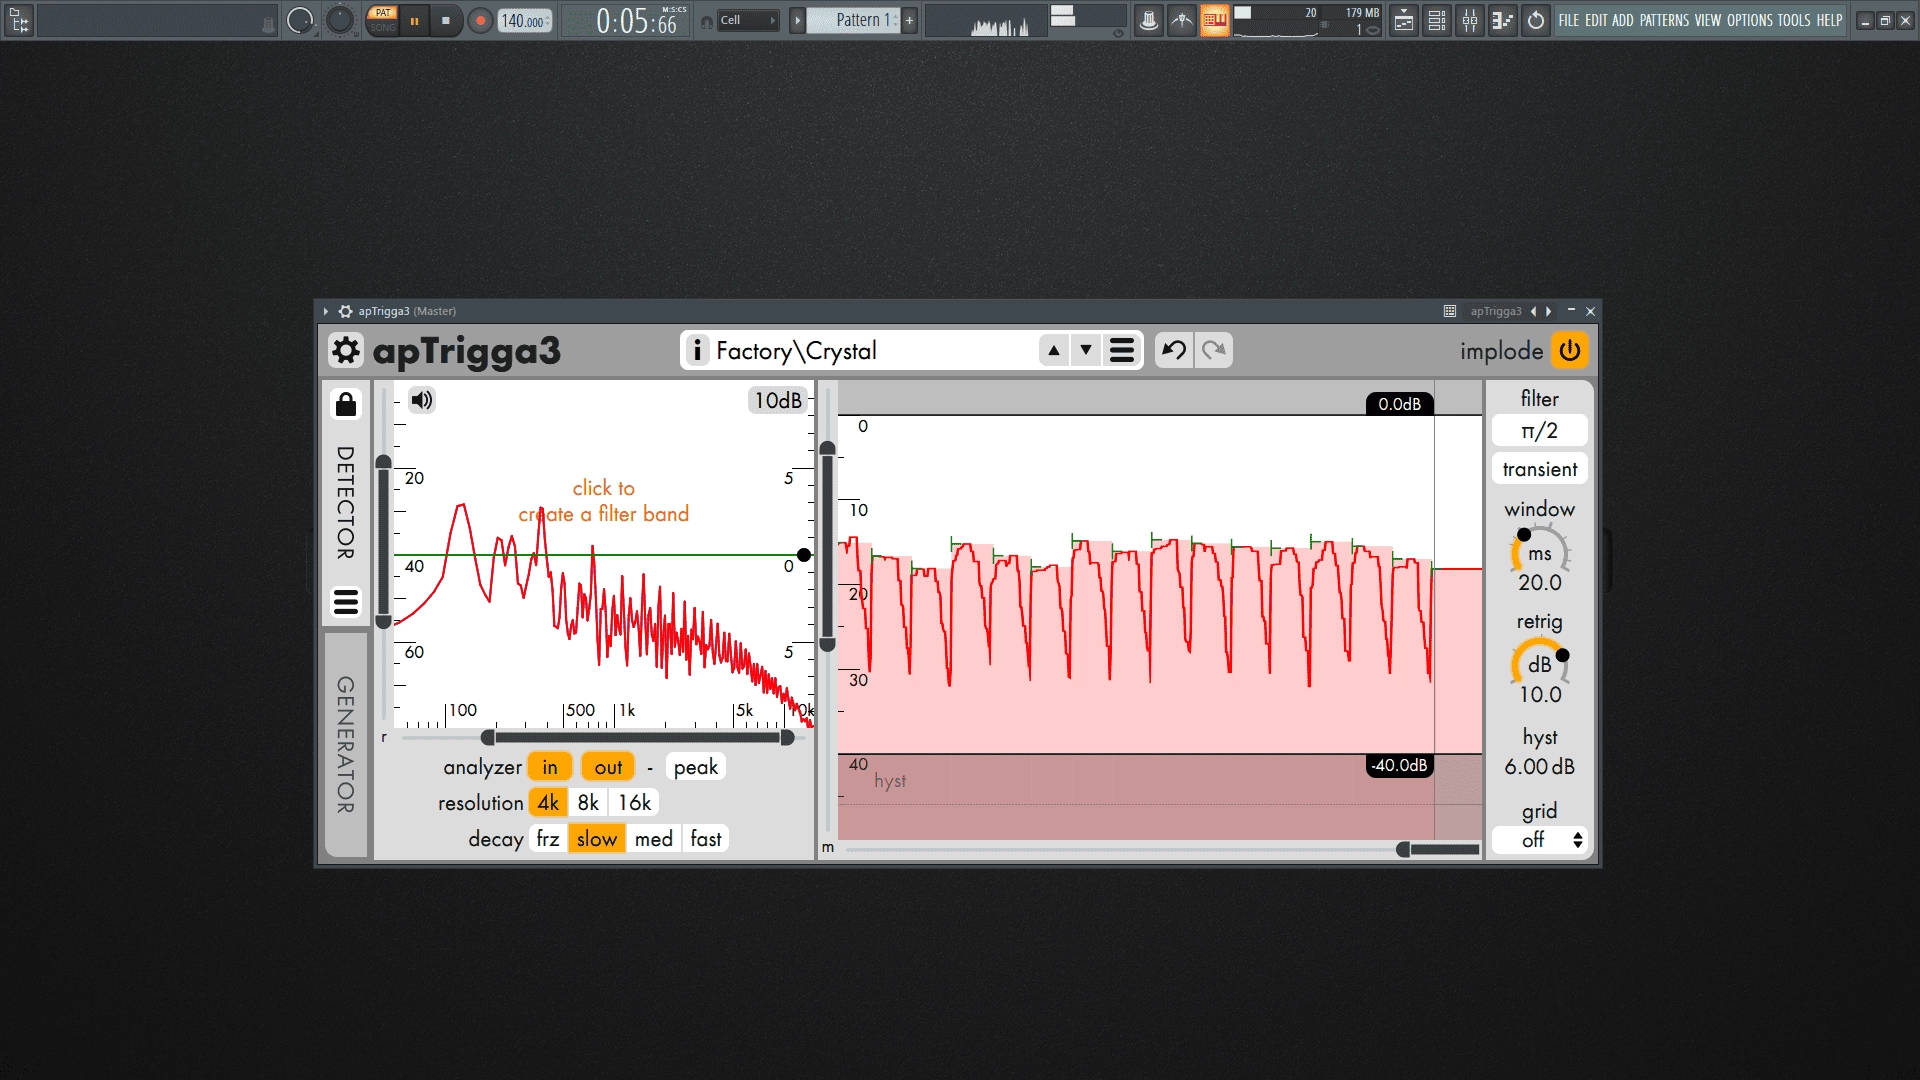This screenshot has width=1920, height=1080.
Task: Set analyzer decay to med
Action: (654, 839)
